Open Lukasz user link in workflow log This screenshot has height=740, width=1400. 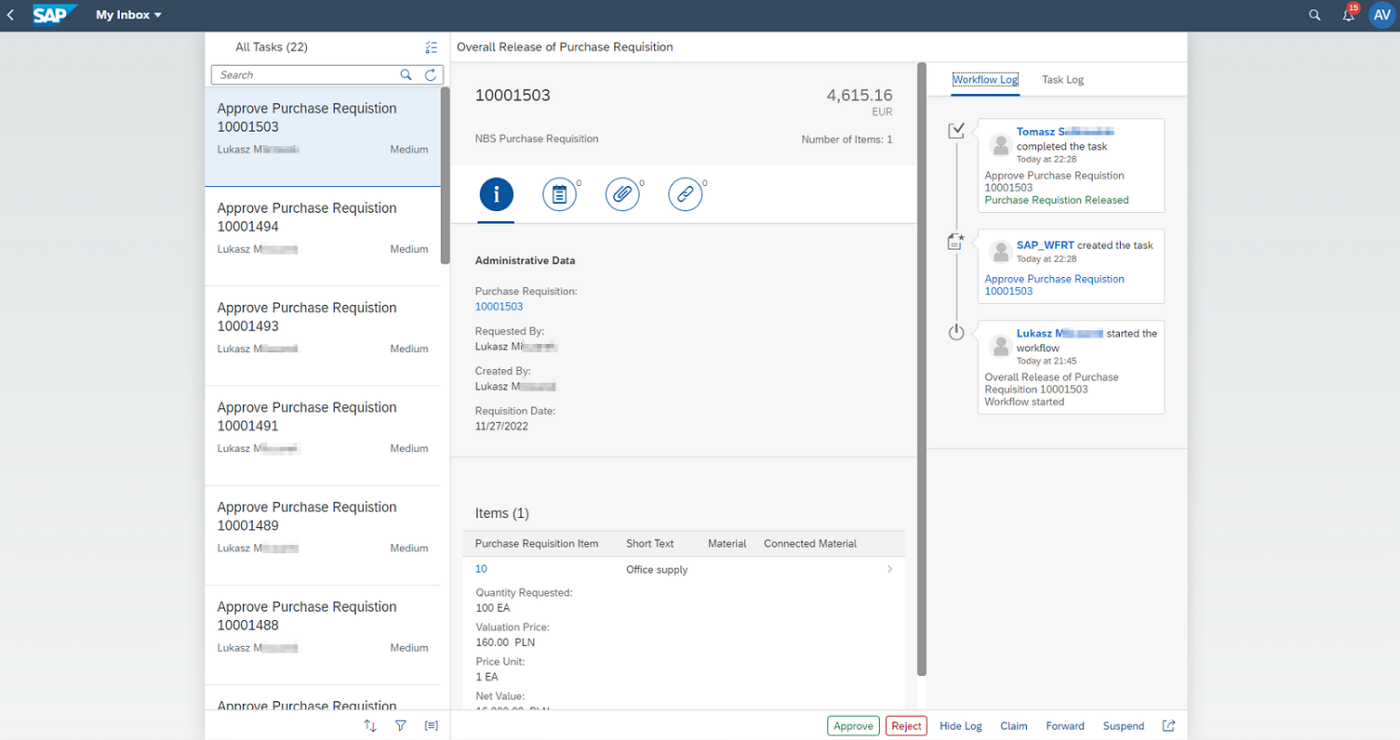(x=1059, y=334)
